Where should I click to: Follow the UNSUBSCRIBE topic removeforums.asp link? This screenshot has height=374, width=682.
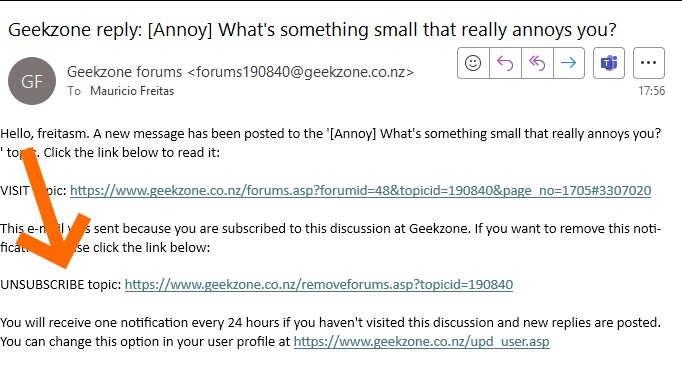(319, 284)
